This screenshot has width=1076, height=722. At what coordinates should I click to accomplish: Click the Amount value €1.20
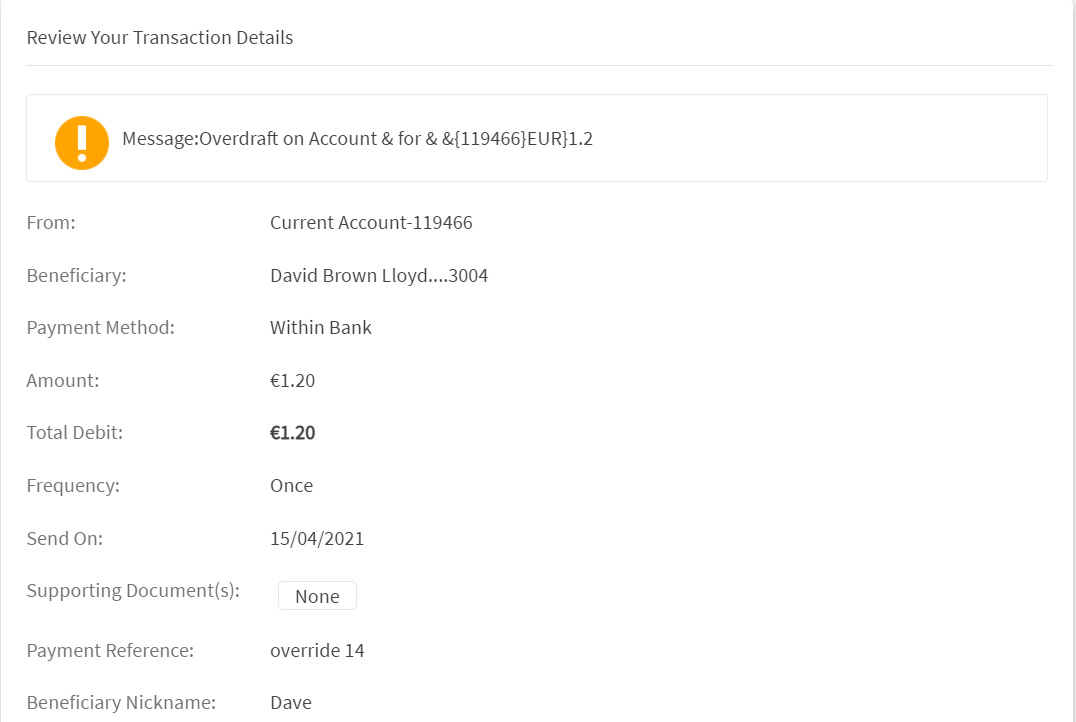(292, 380)
